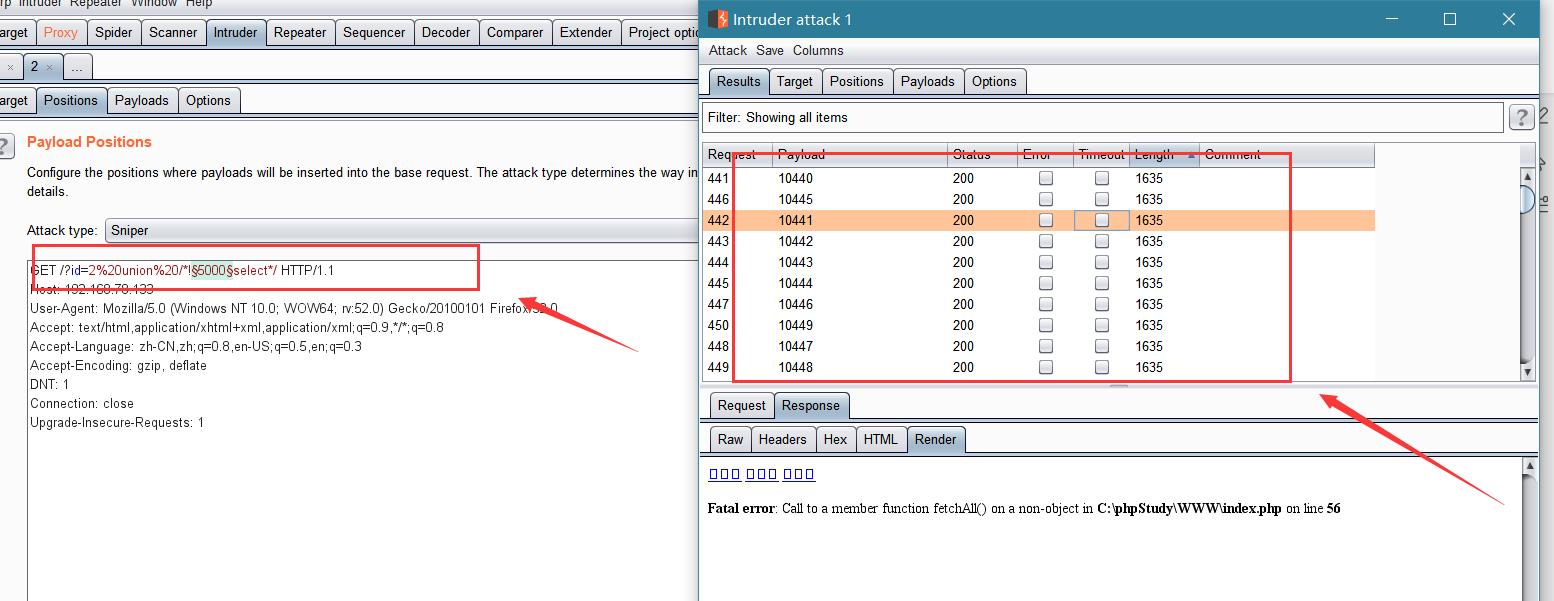Screen dimensions: 1554x601
Task: Sort results by the Comment column
Action: (x=1287, y=155)
